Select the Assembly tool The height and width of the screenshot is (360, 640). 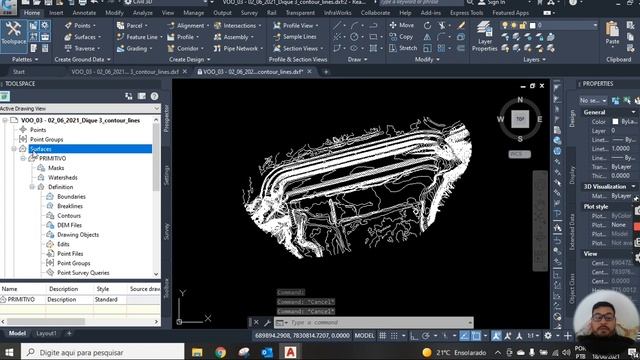(233, 37)
